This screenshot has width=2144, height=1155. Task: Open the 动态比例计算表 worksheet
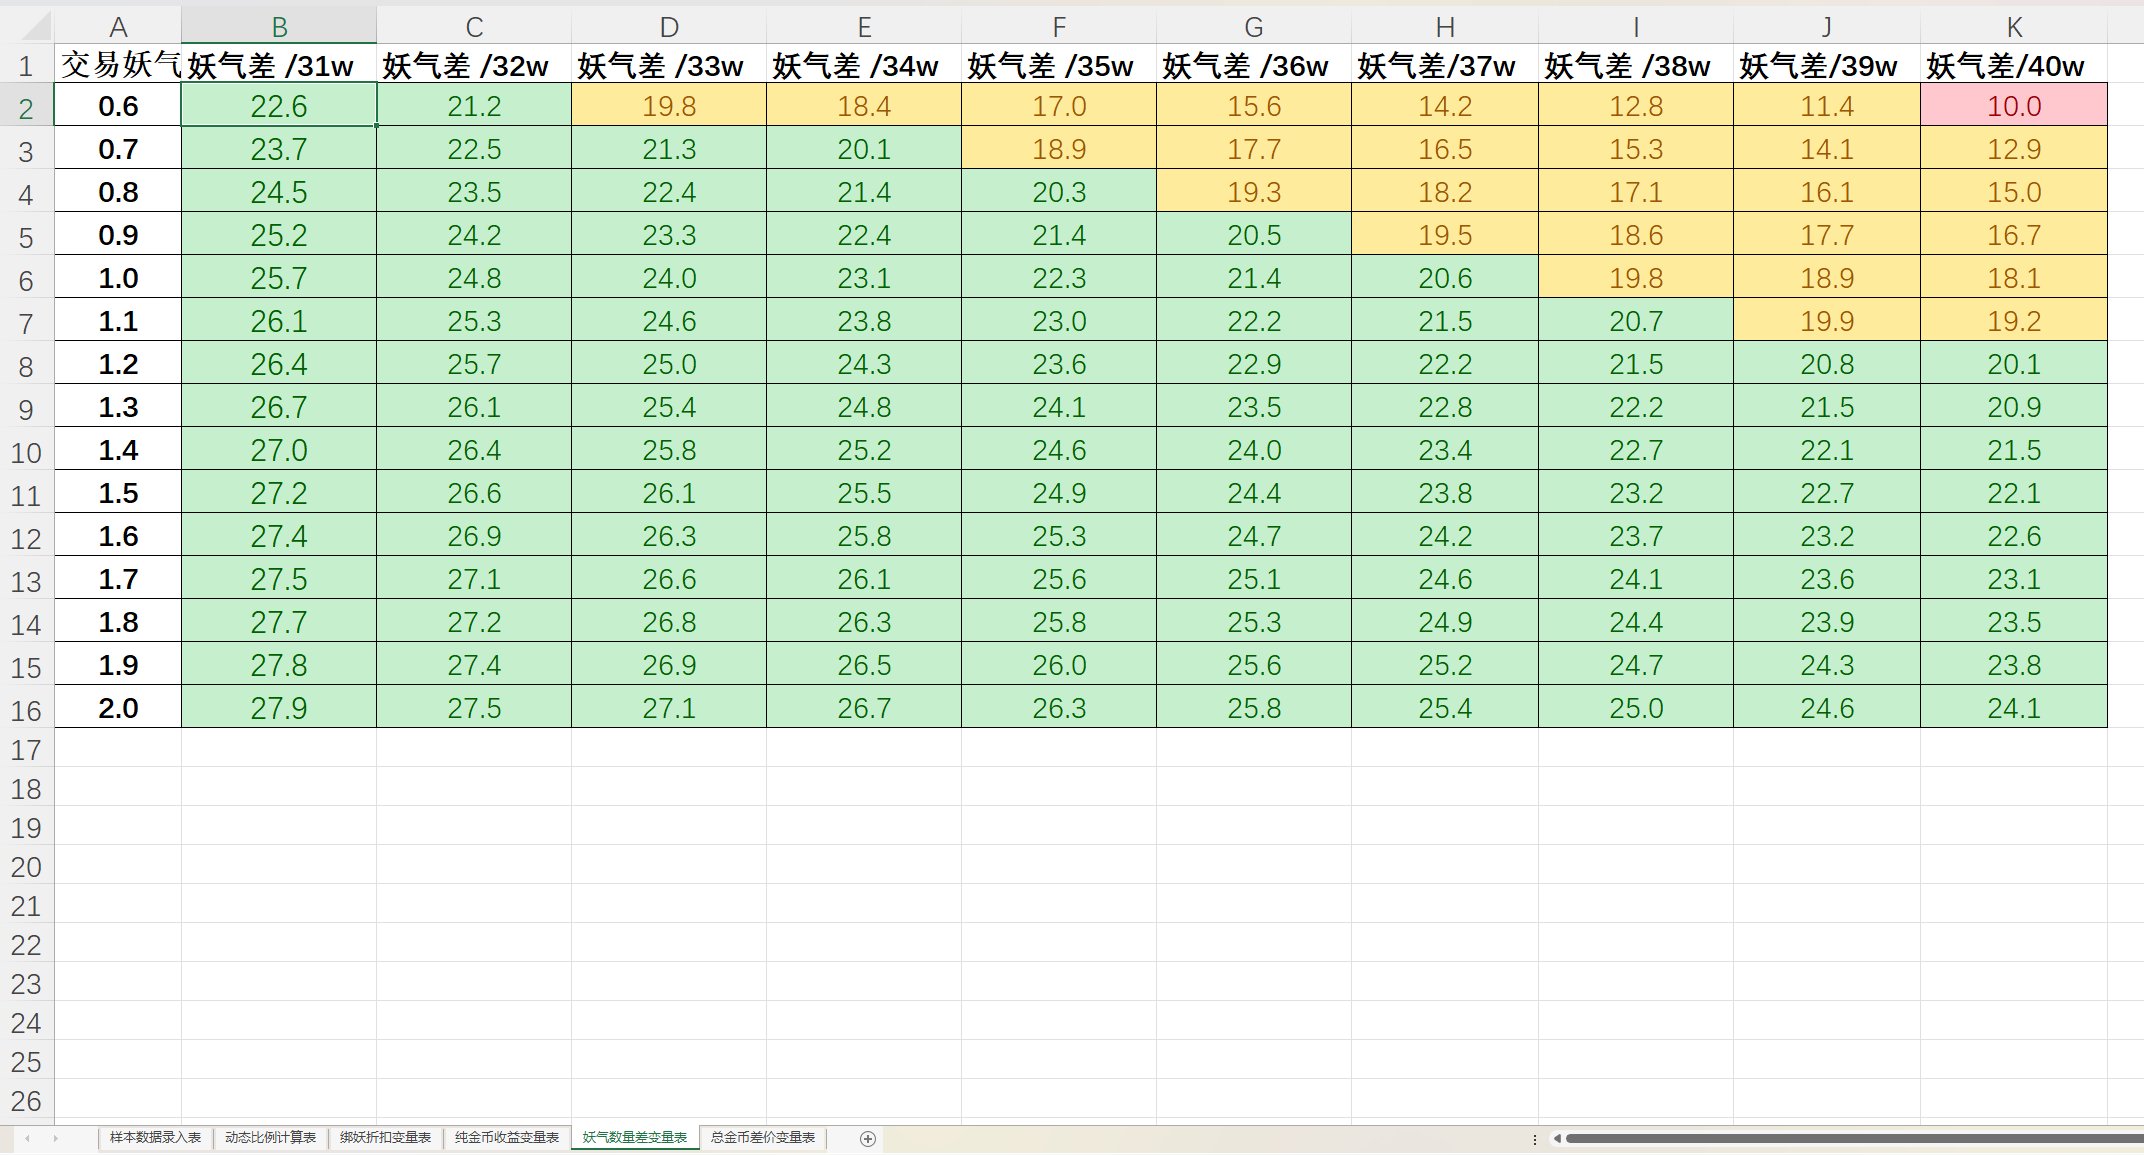[x=271, y=1138]
